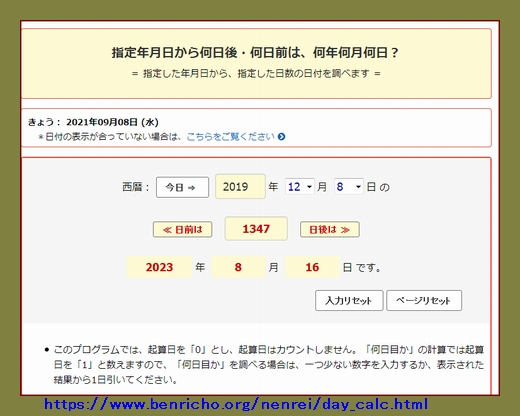Open the こちらをご覧ください link
The width and height of the screenshot is (520, 416).
tap(230, 137)
